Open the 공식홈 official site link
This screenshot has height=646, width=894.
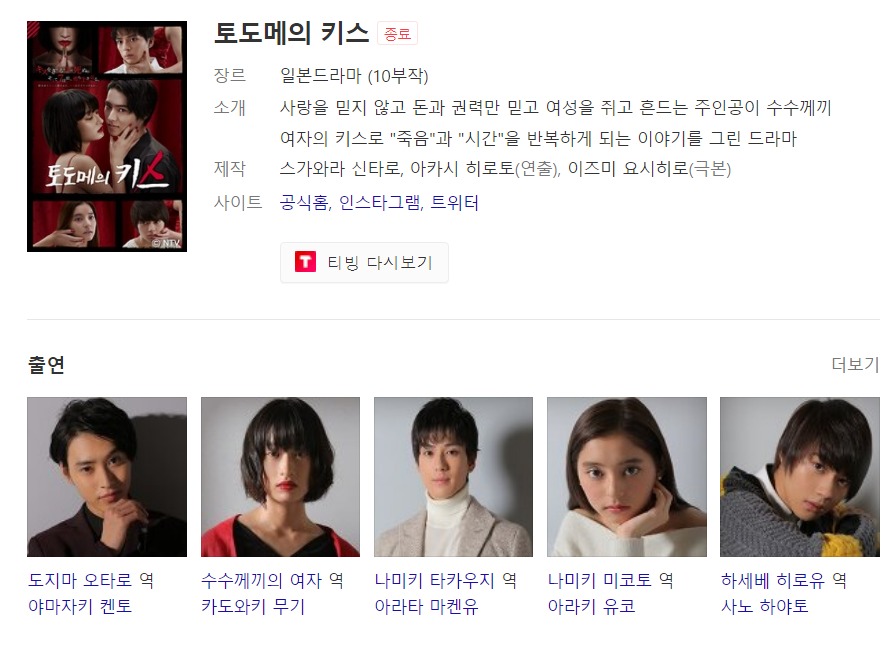(305, 202)
